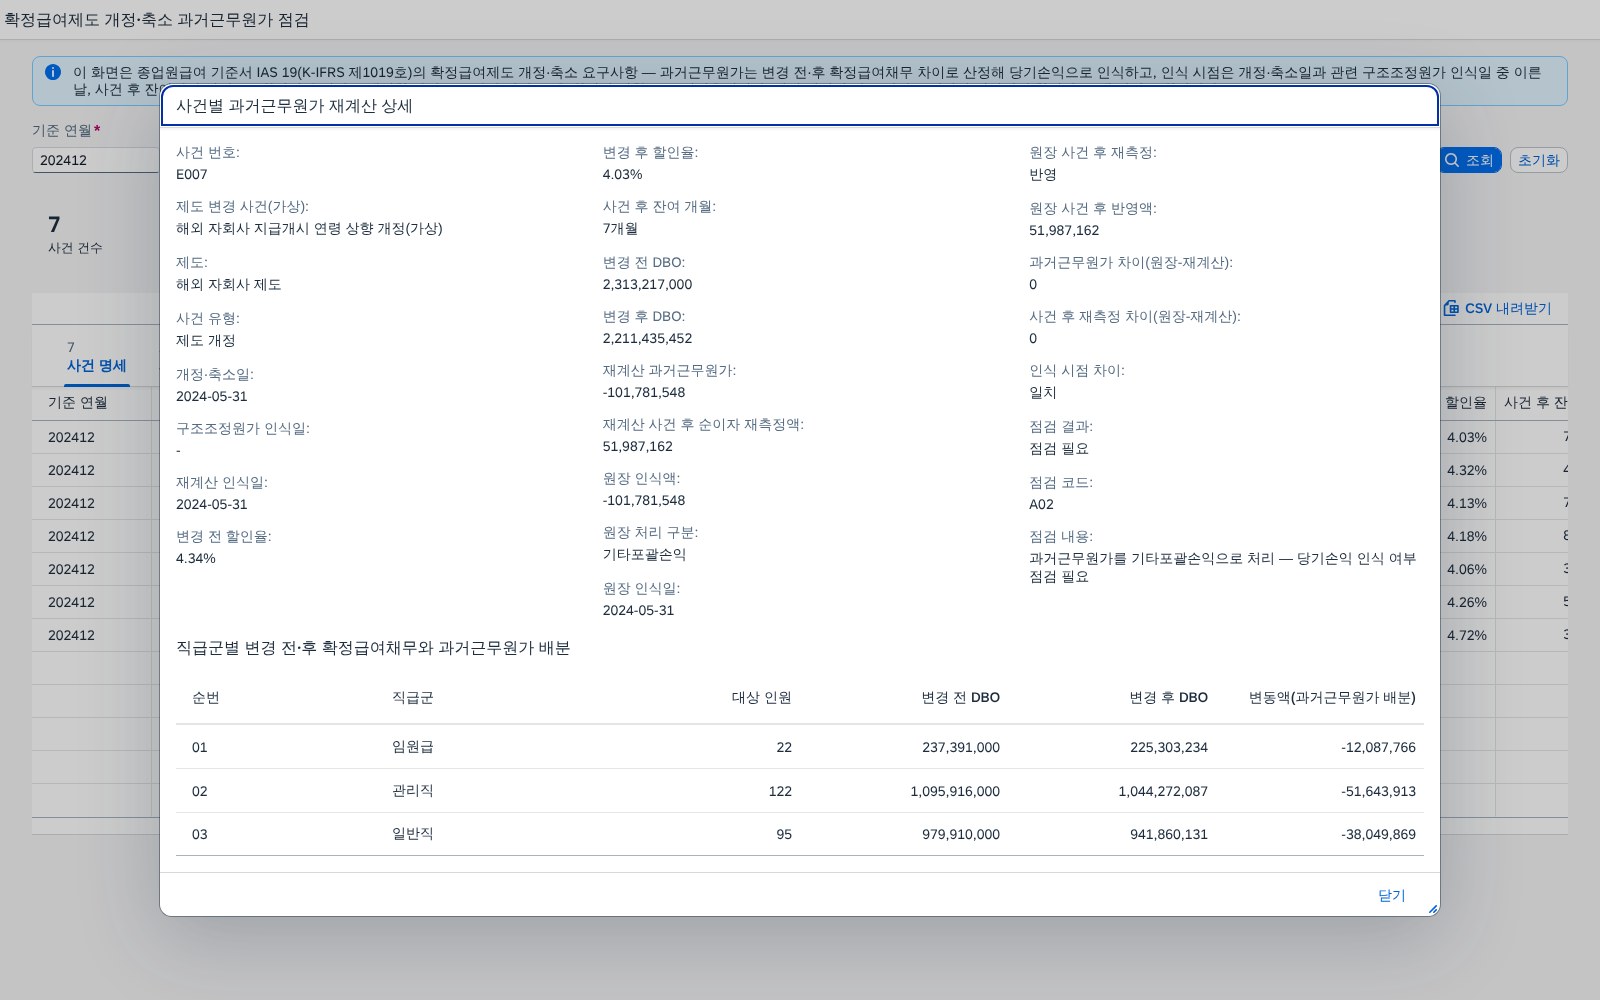Click the 초기화 reset button

[x=1538, y=160]
